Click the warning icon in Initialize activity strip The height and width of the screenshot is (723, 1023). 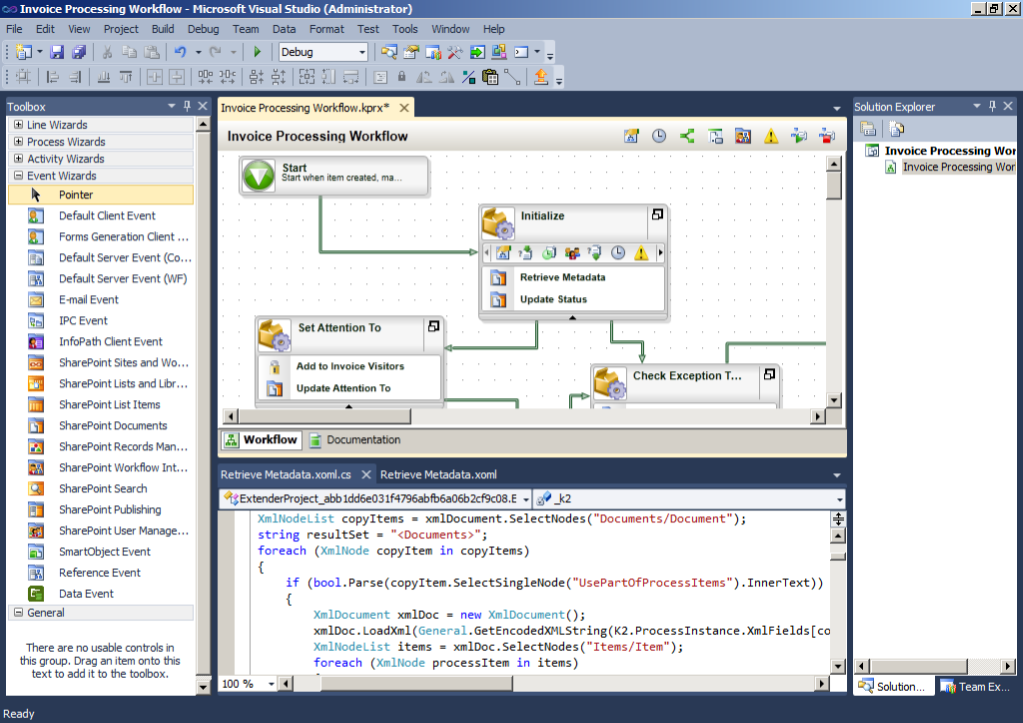(x=641, y=253)
